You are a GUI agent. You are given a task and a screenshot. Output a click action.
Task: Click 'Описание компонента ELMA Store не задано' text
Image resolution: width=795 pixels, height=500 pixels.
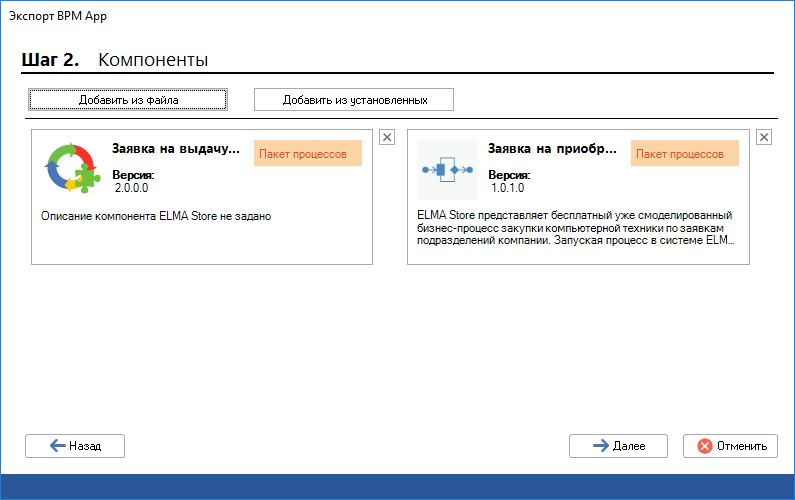coord(156,216)
